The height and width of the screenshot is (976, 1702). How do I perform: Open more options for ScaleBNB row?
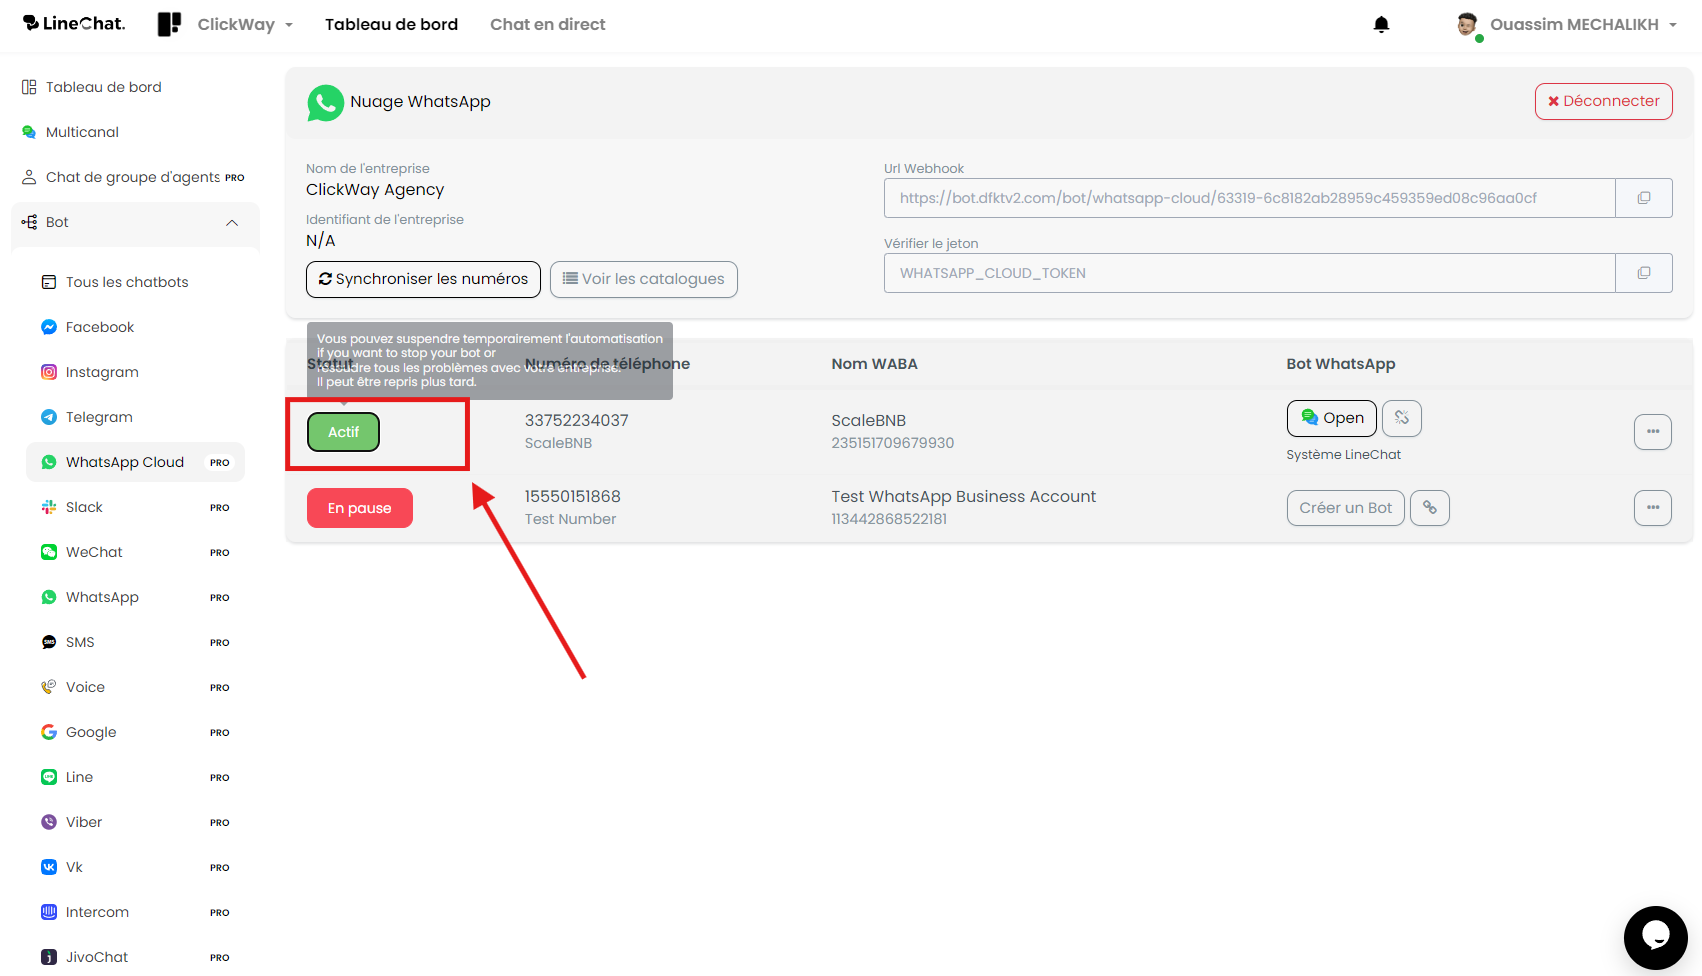1653,432
